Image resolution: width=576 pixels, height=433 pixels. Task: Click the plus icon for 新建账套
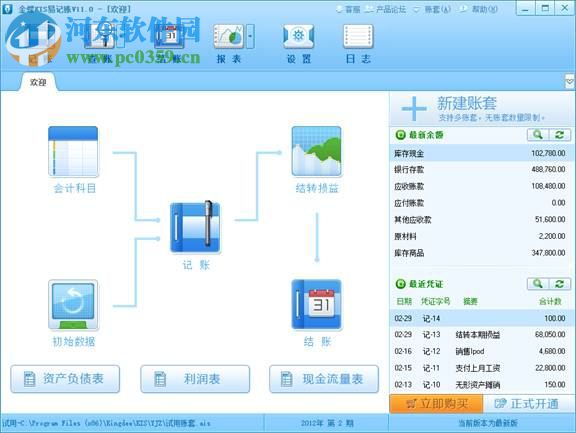coord(414,109)
